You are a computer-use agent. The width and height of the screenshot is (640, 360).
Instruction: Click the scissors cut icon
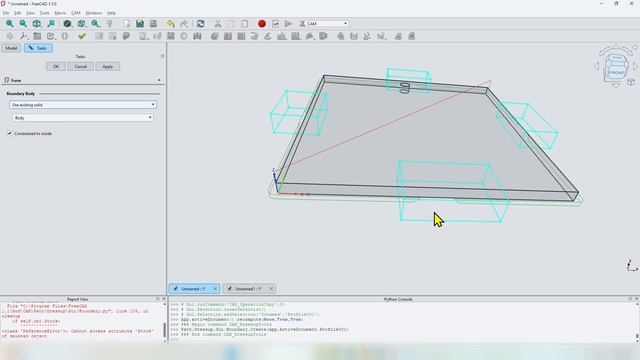[218, 24]
